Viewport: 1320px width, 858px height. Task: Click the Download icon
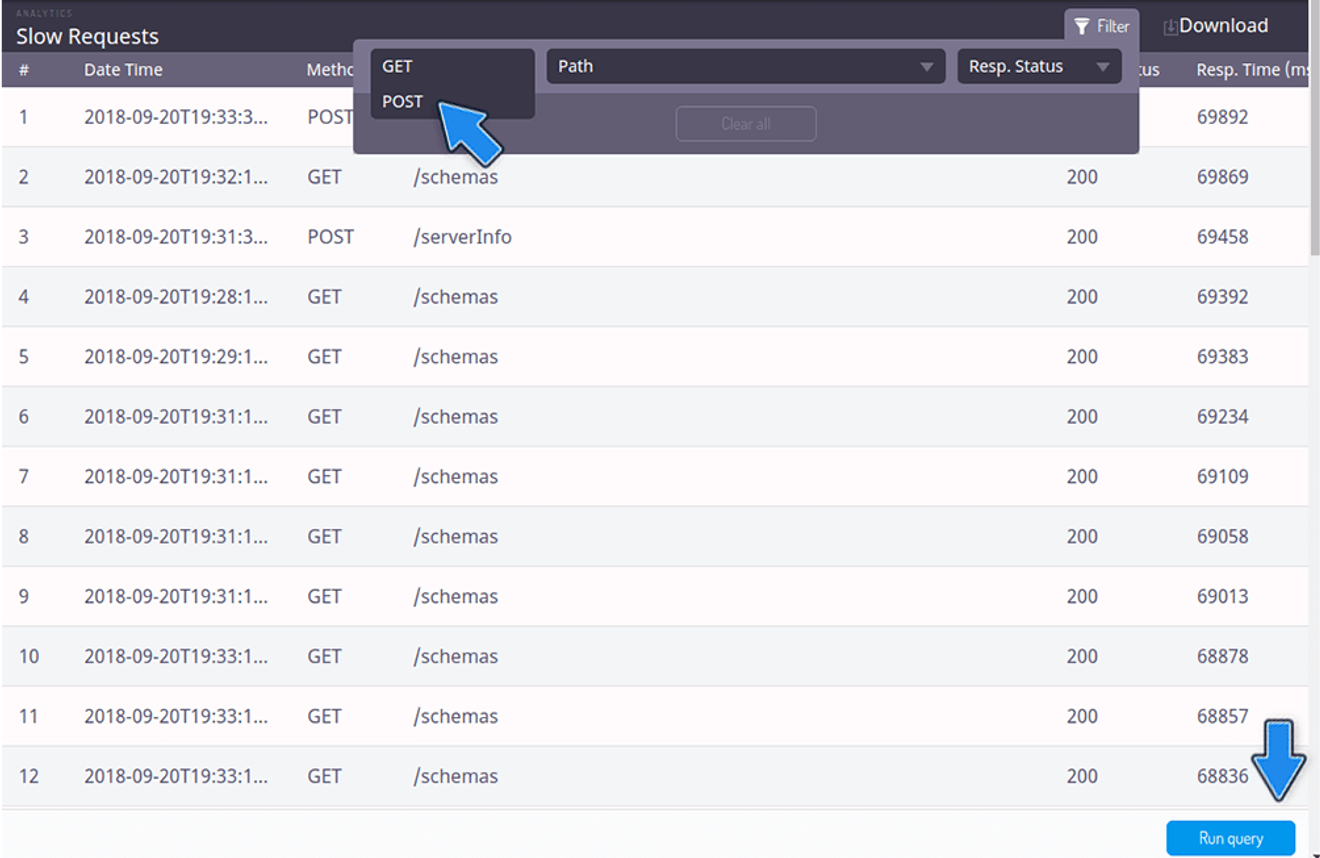(x=1170, y=27)
